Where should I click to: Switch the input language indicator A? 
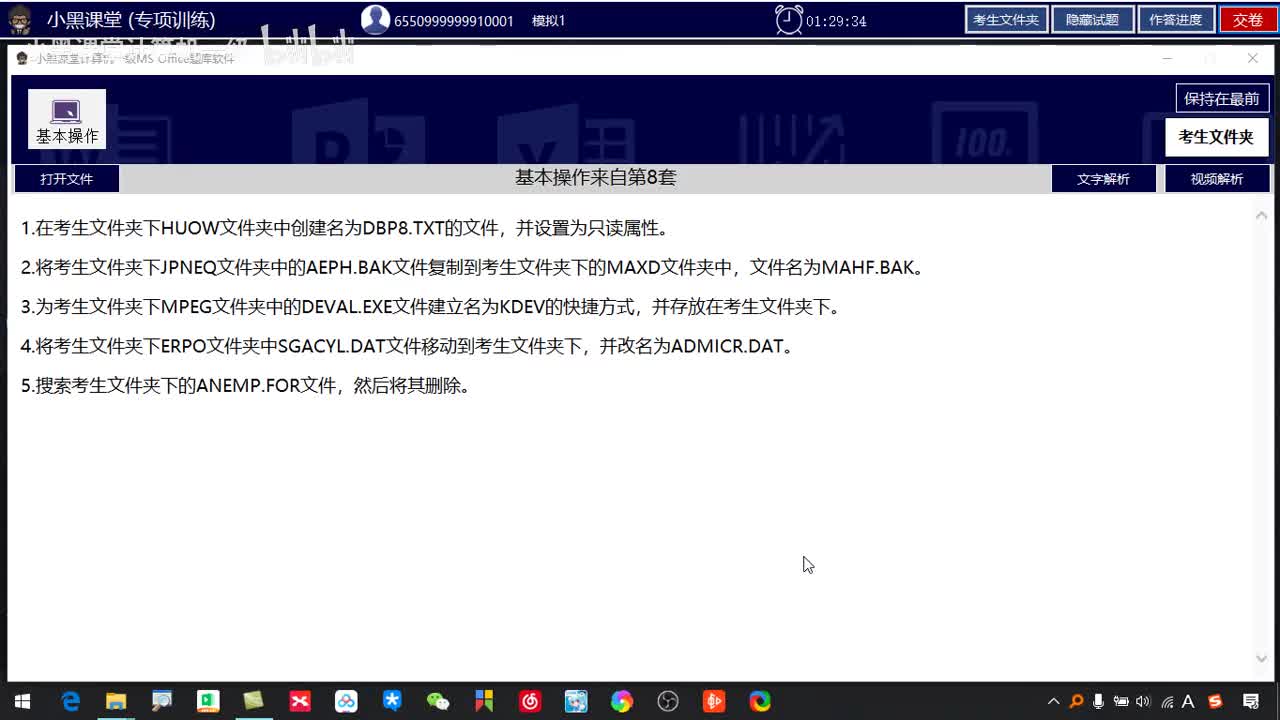click(1189, 701)
